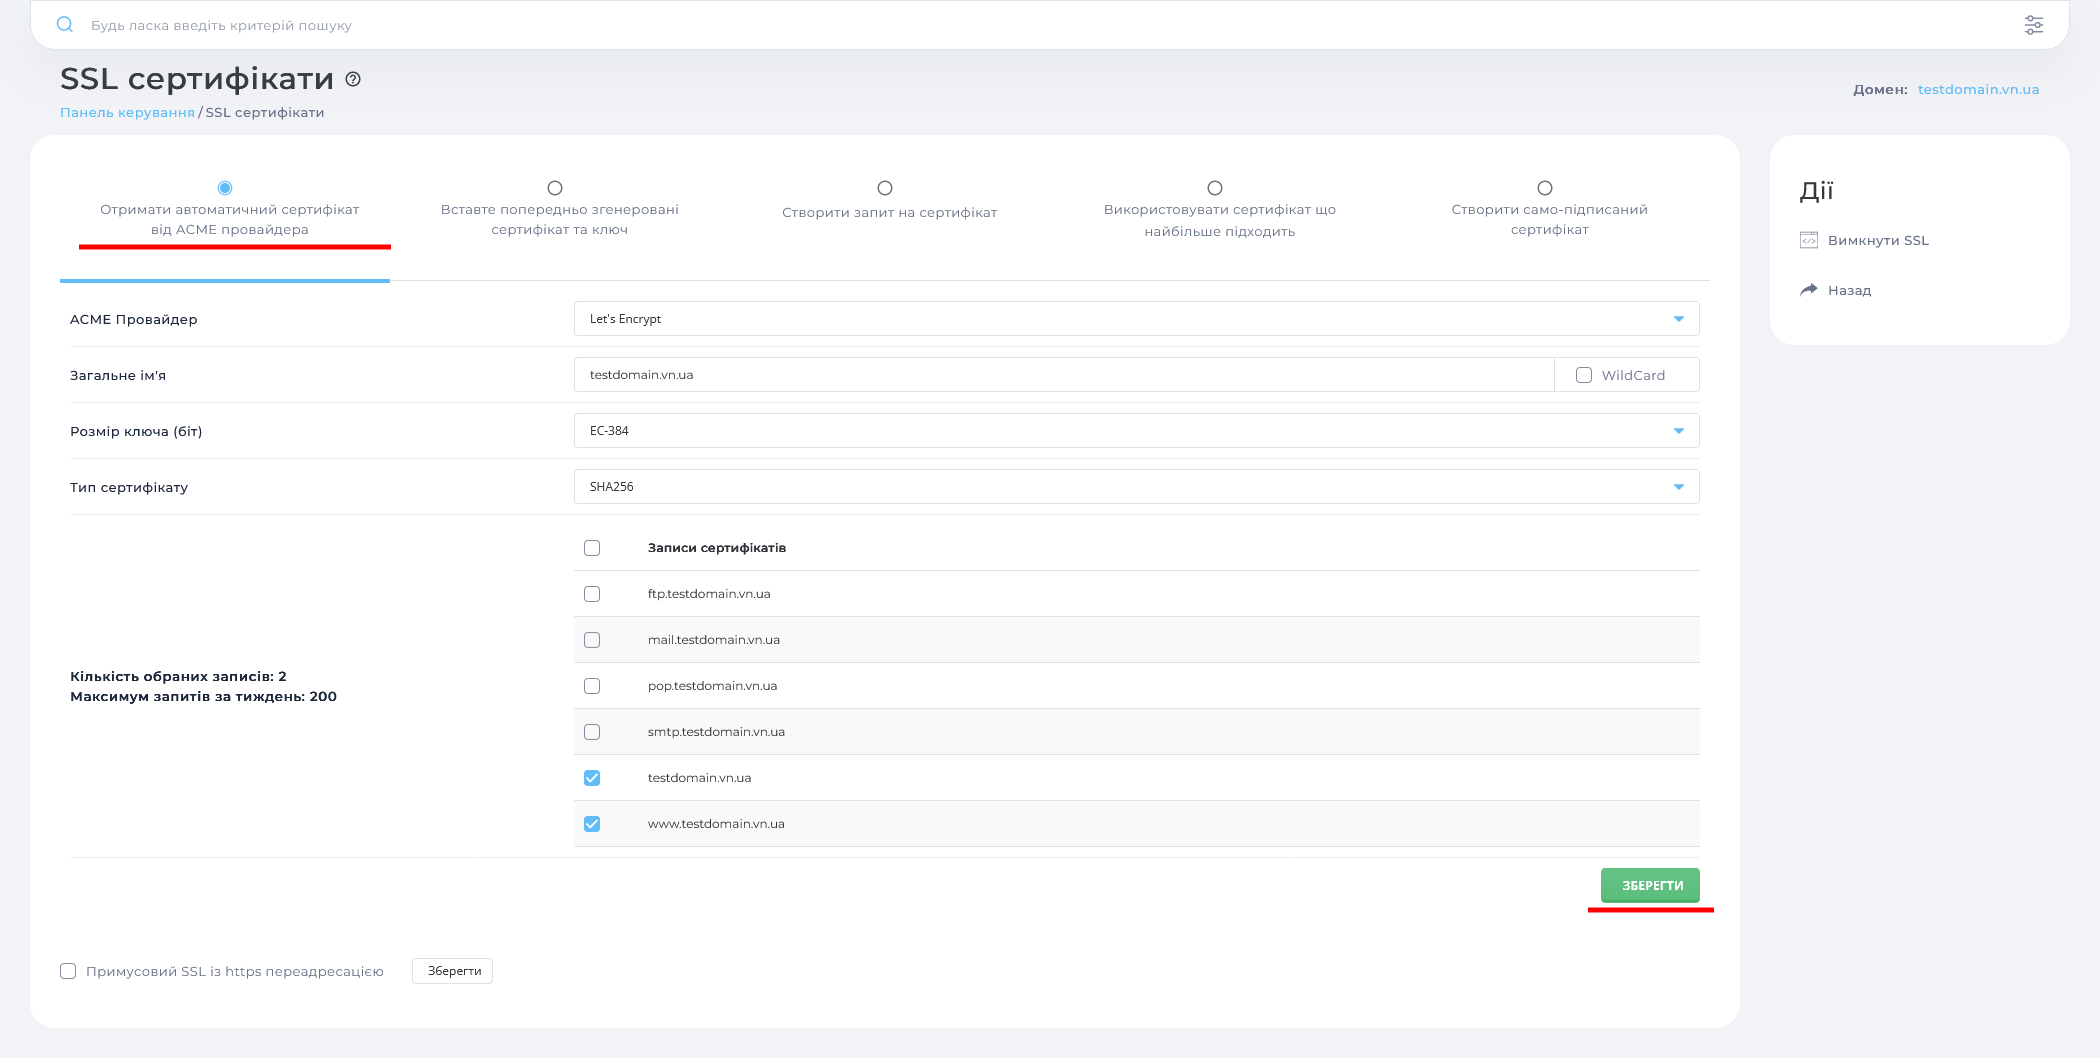This screenshot has width=2100, height=1058.
Task: Click the search magnifier icon
Action: [65, 25]
